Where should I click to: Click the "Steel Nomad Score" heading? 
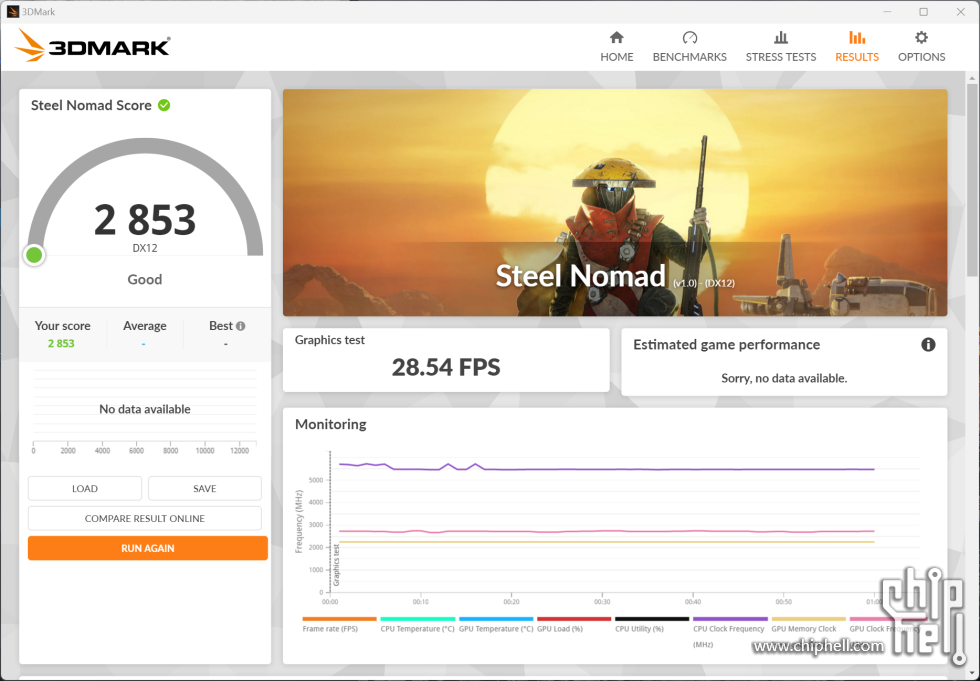(91, 105)
